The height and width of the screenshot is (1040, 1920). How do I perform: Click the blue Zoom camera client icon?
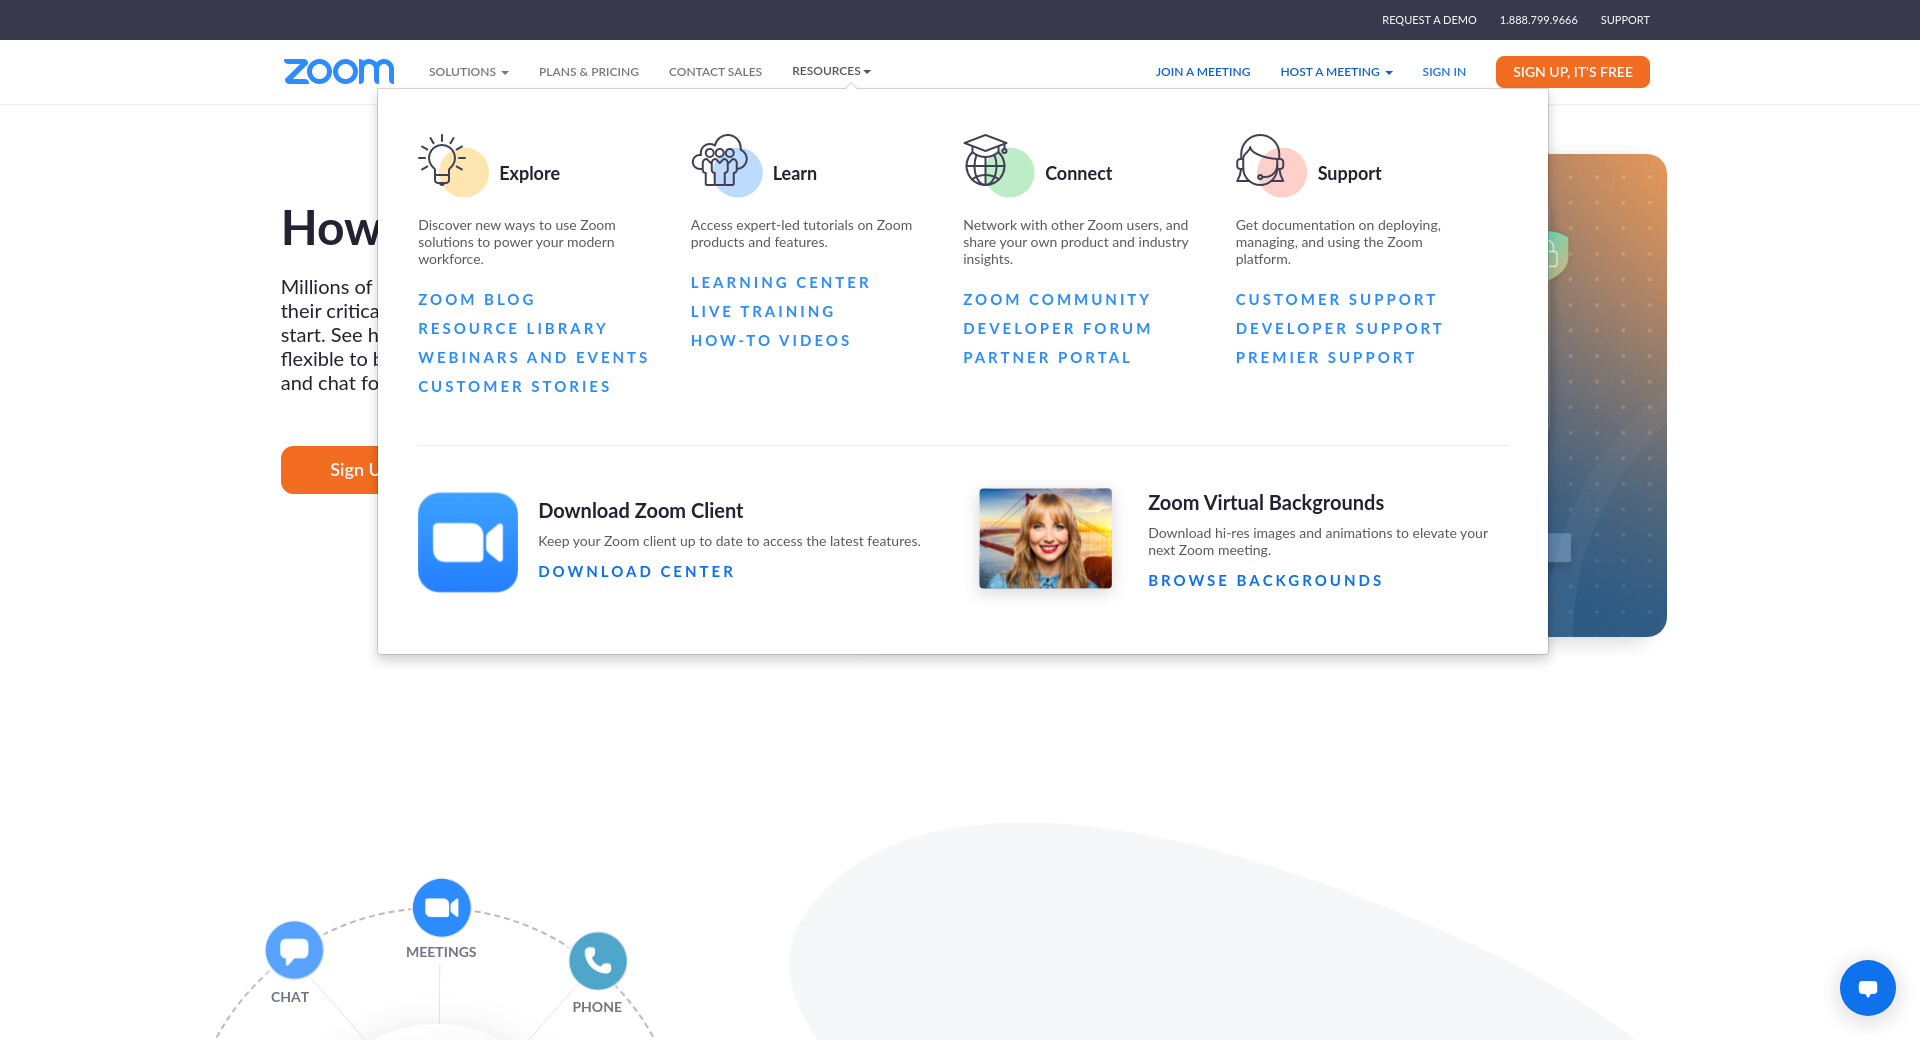[467, 542]
